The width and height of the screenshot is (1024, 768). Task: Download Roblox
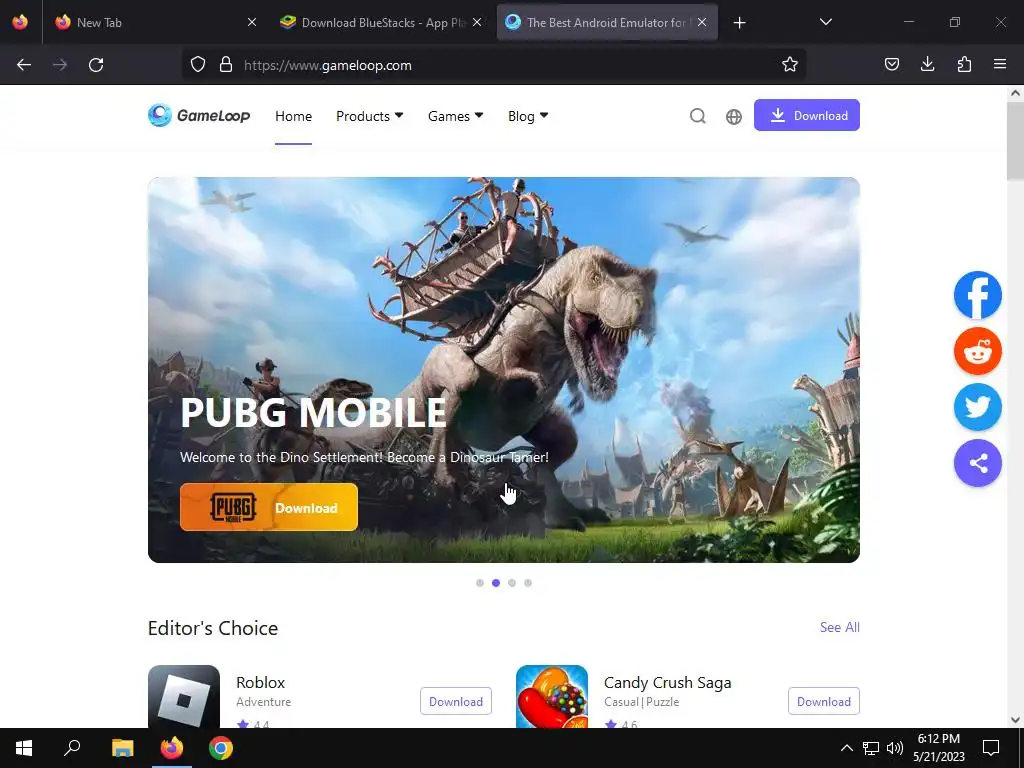click(456, 701)
